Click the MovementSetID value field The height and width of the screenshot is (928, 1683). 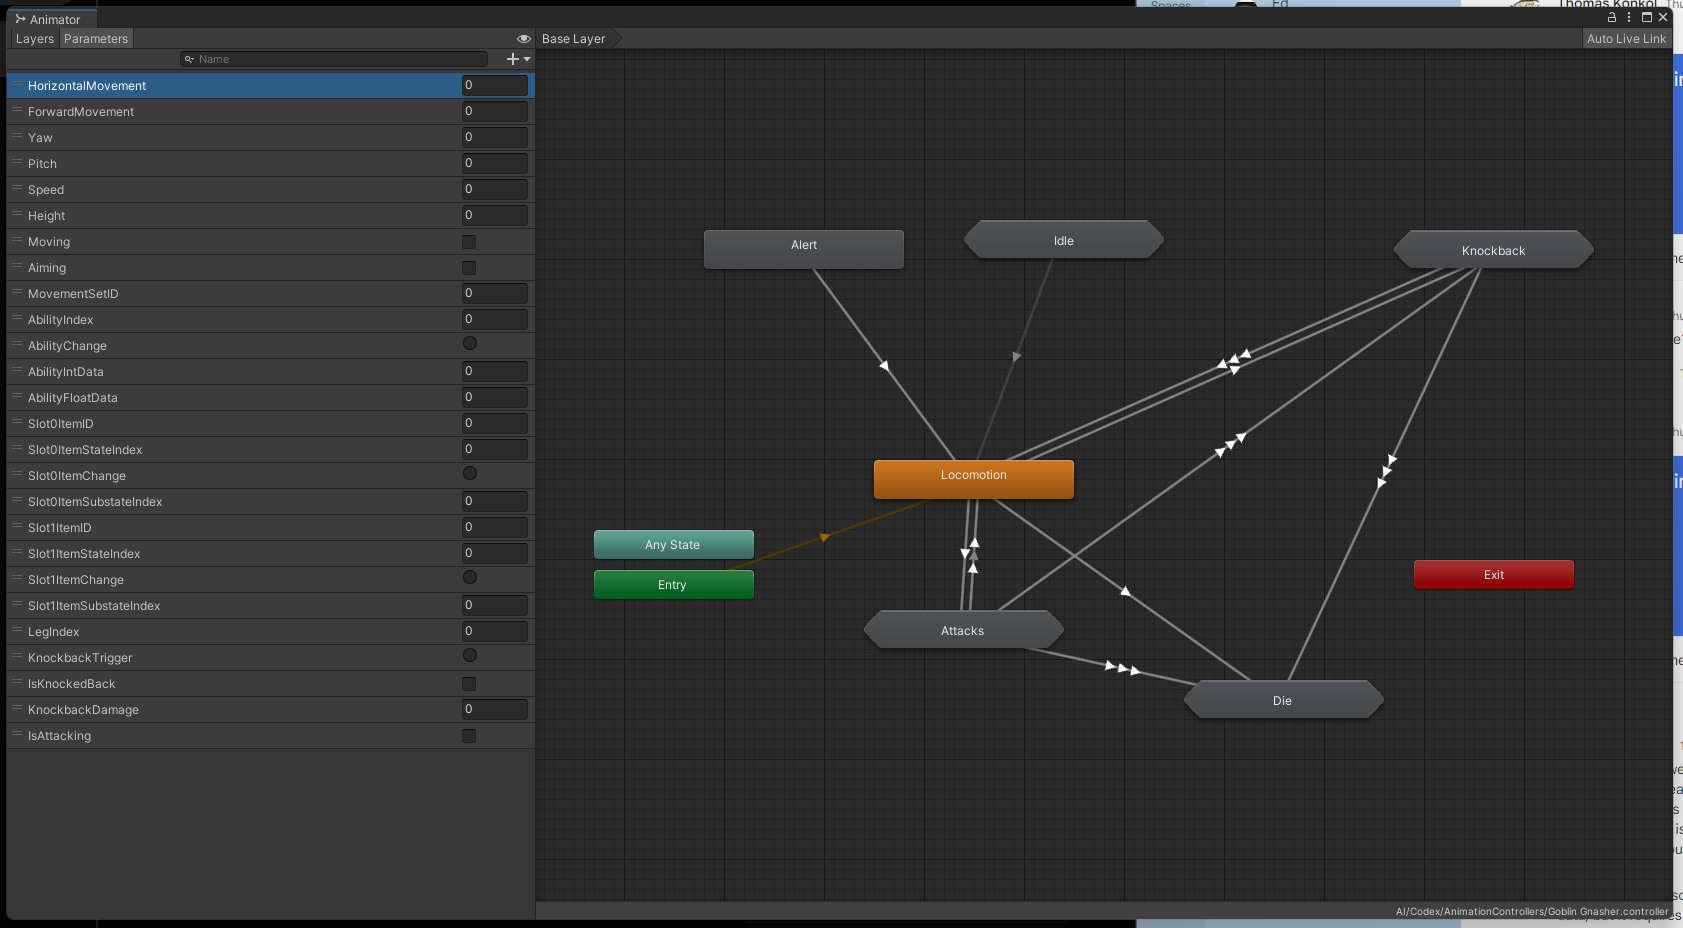pos(495,293)
